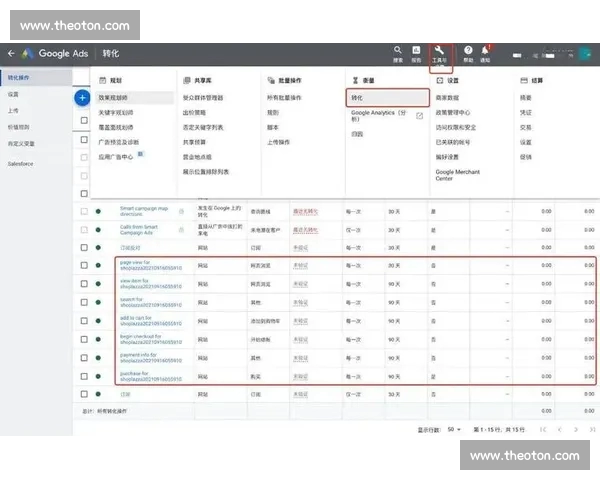This screenshot has width=600, height=480.
Task: Open the help question mark icon
Action: point(468,51)
